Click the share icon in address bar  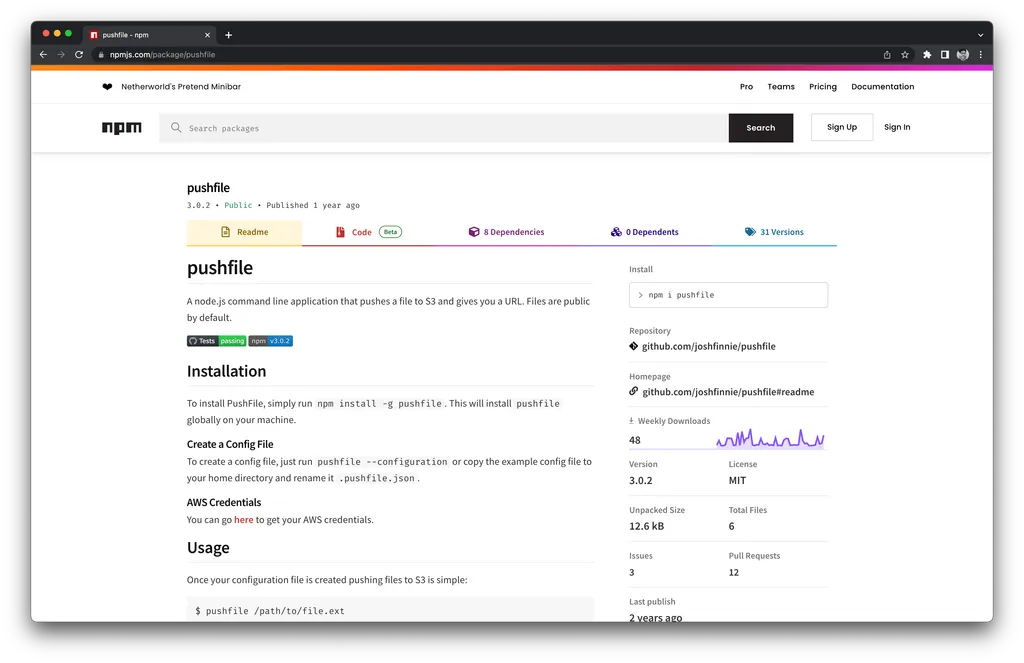[x=887, y=55]
